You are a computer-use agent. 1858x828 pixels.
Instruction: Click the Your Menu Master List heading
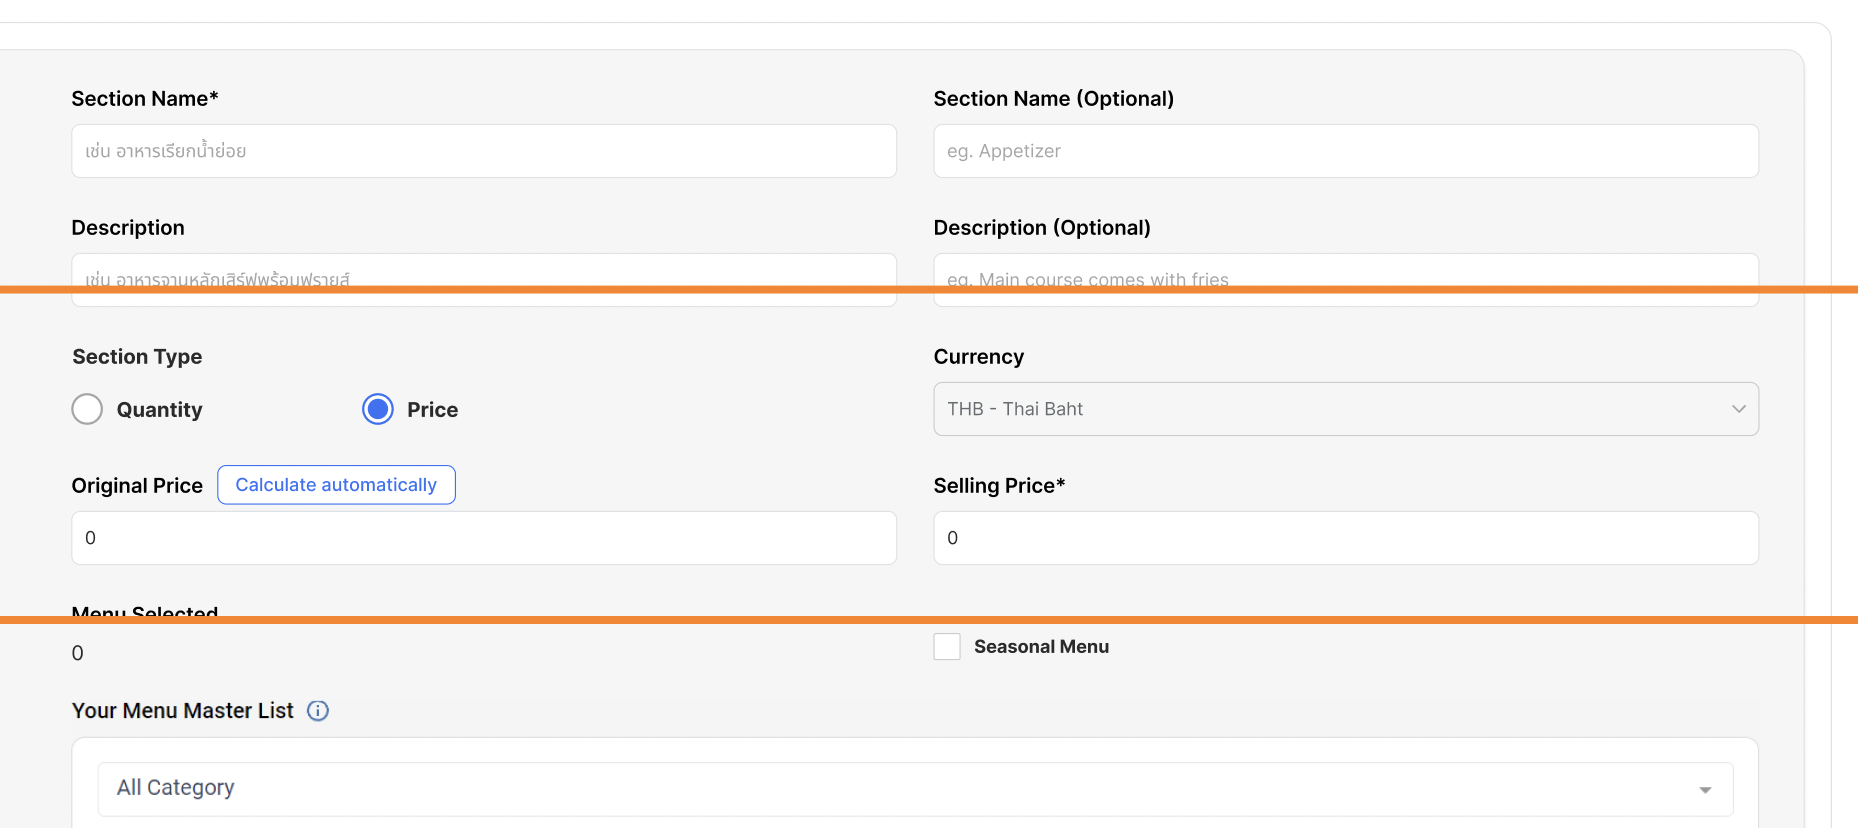(x=183, y=711)
